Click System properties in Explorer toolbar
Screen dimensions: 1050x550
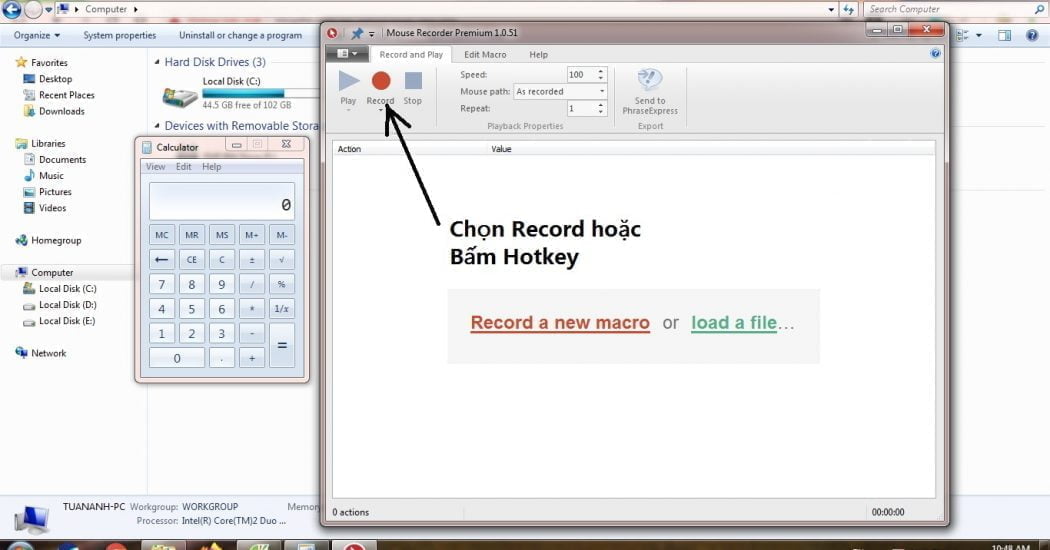(x=120, y=36)
